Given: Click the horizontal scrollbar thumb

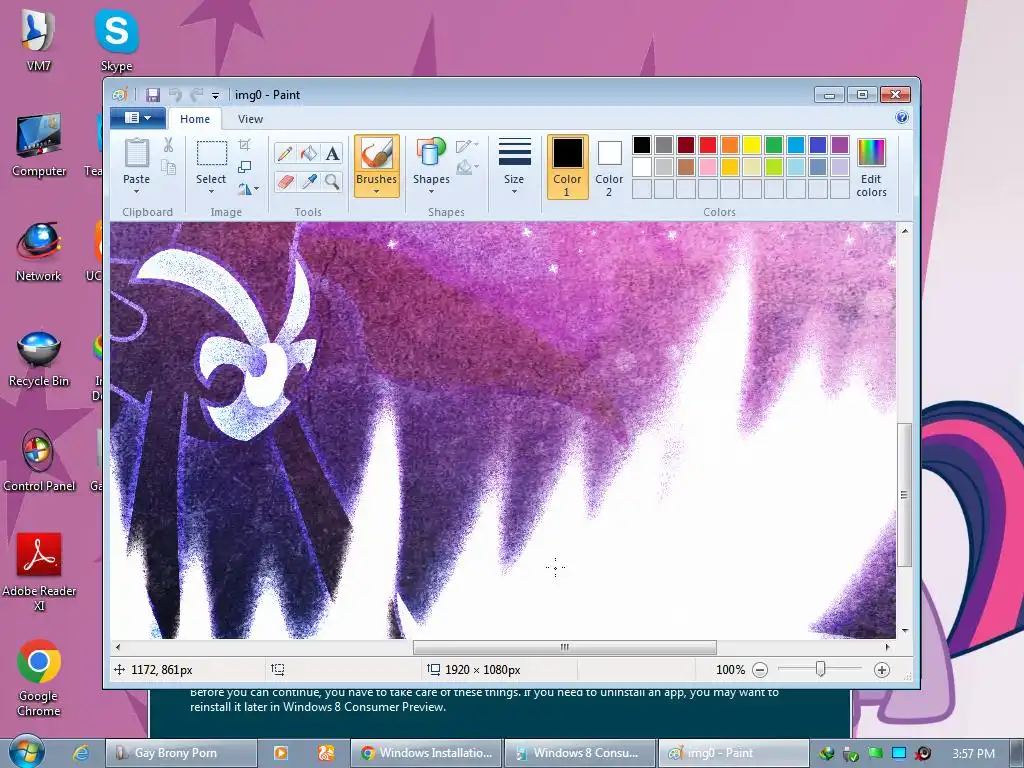Looking at the screenshot, I should (565, 647).
